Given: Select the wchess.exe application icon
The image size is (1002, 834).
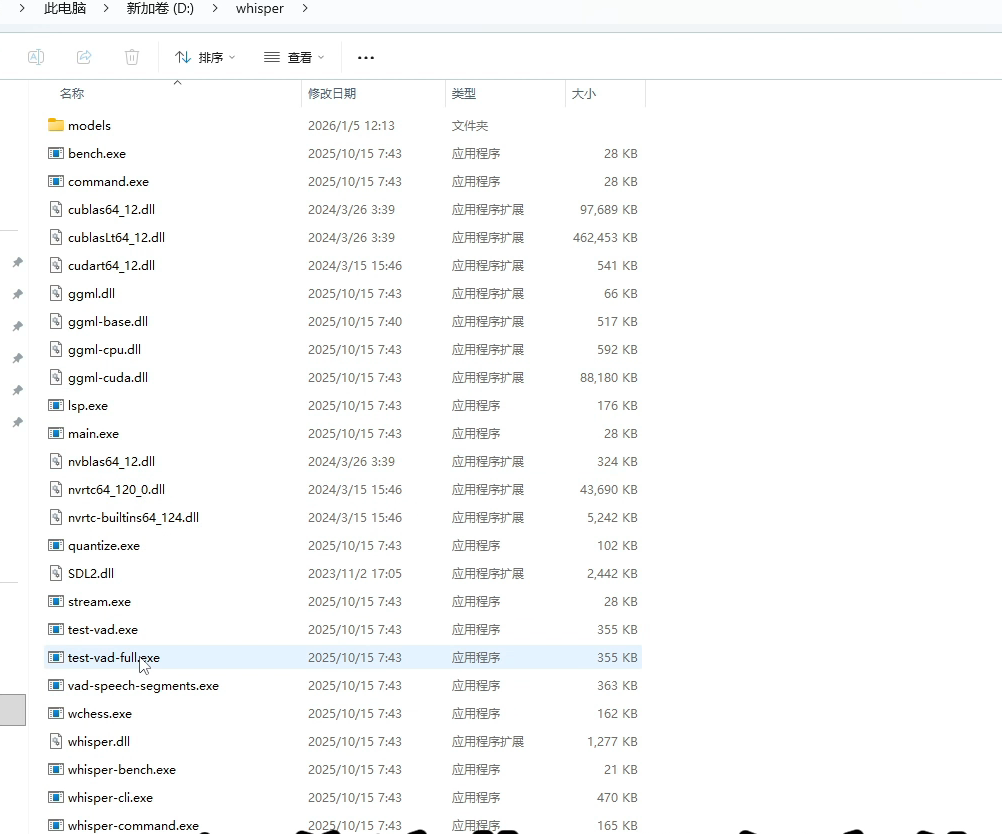Looking at the screenshot, I should (56, 713).
